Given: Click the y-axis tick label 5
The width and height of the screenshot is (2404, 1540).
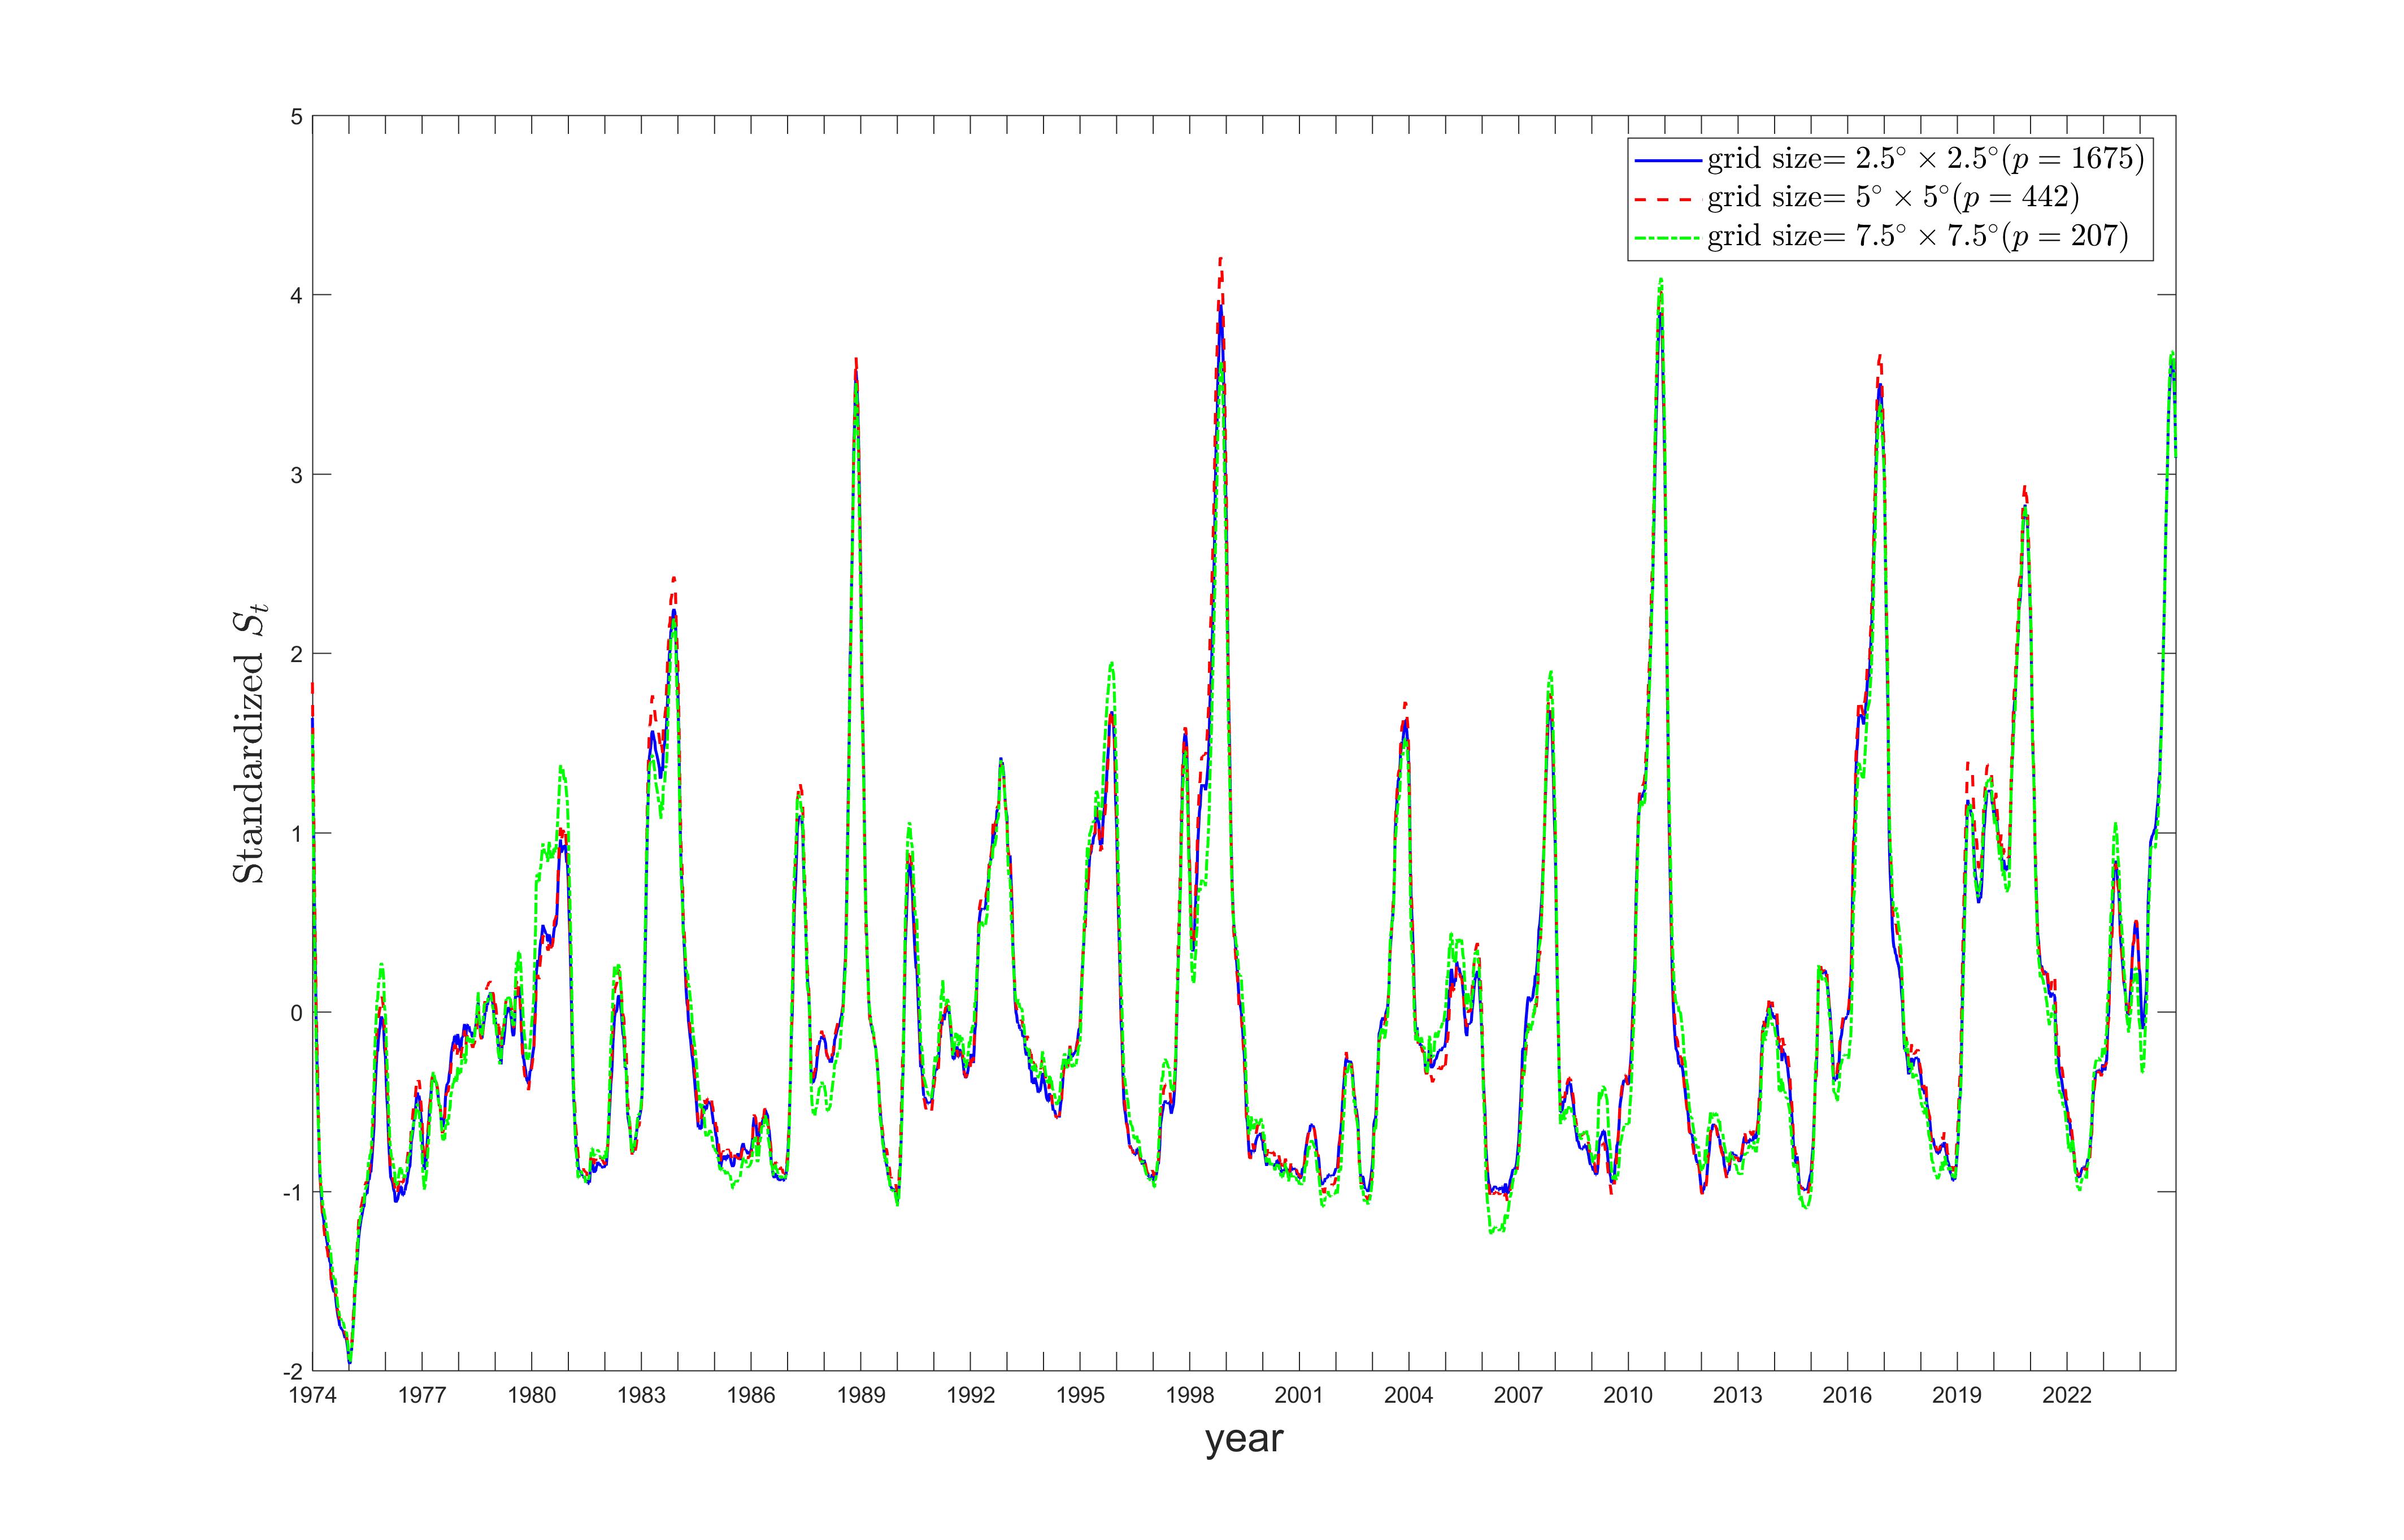Looking at the screenshot, I should coord(296,116).
